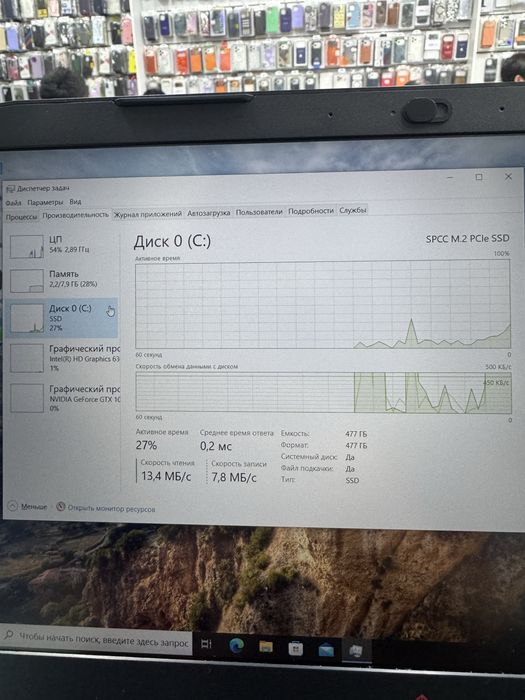Click the Меньше collapse button
The height and width of the screenshot is (700, 525).
(27, 507)
